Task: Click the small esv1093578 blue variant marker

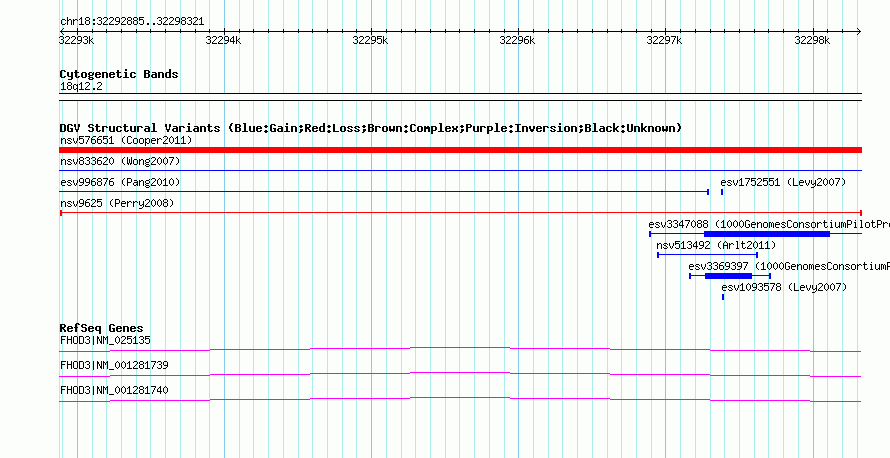Action: 723,297
